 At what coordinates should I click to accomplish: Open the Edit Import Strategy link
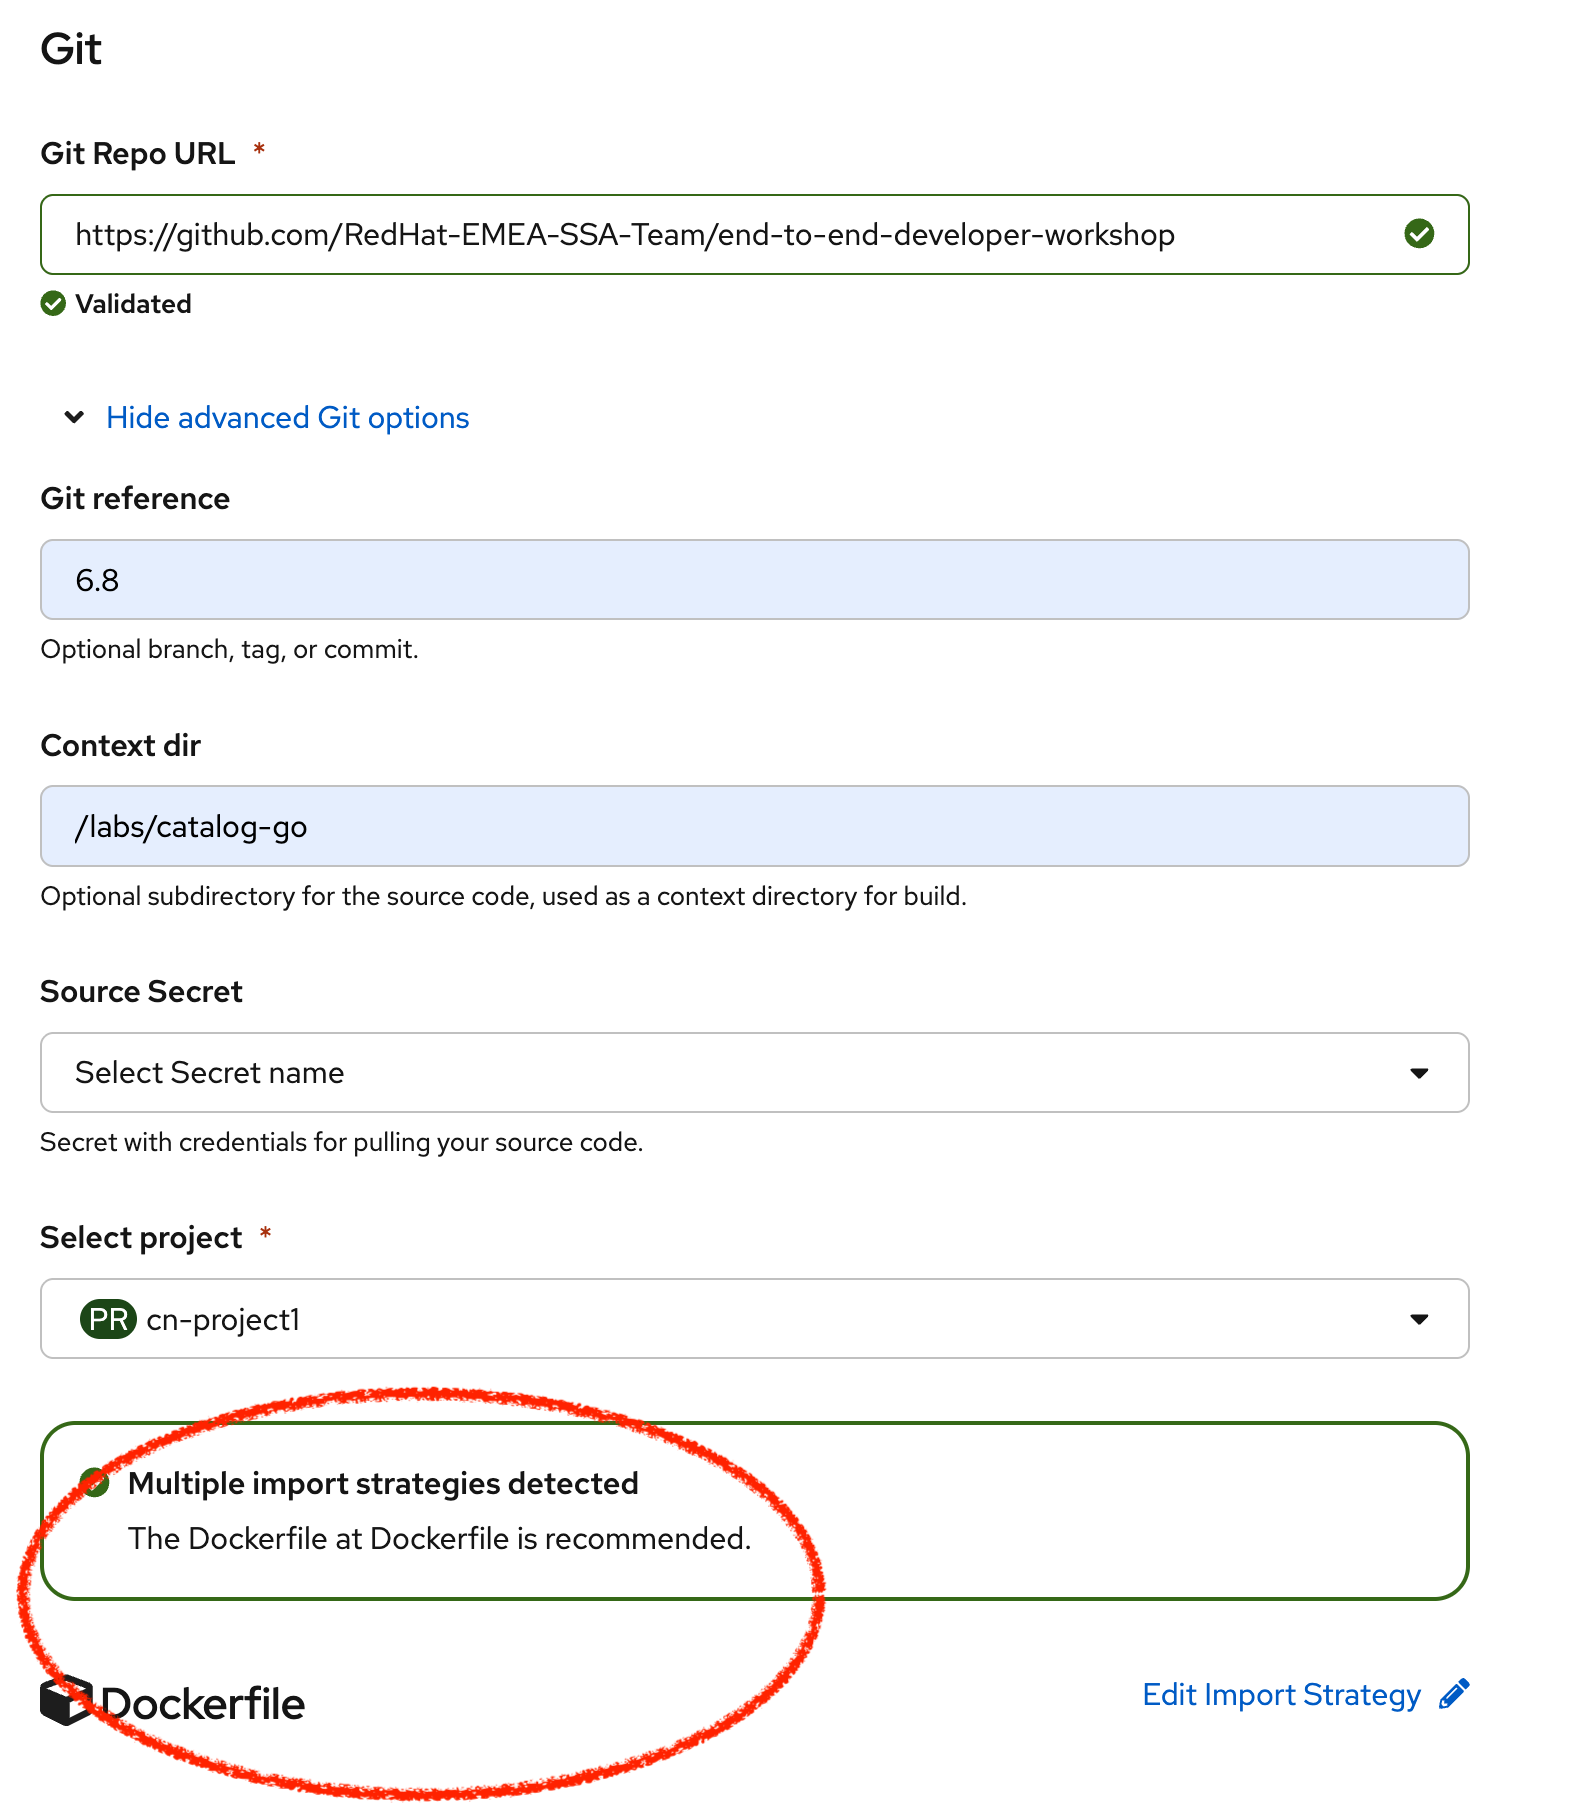pos(1281,1695)
